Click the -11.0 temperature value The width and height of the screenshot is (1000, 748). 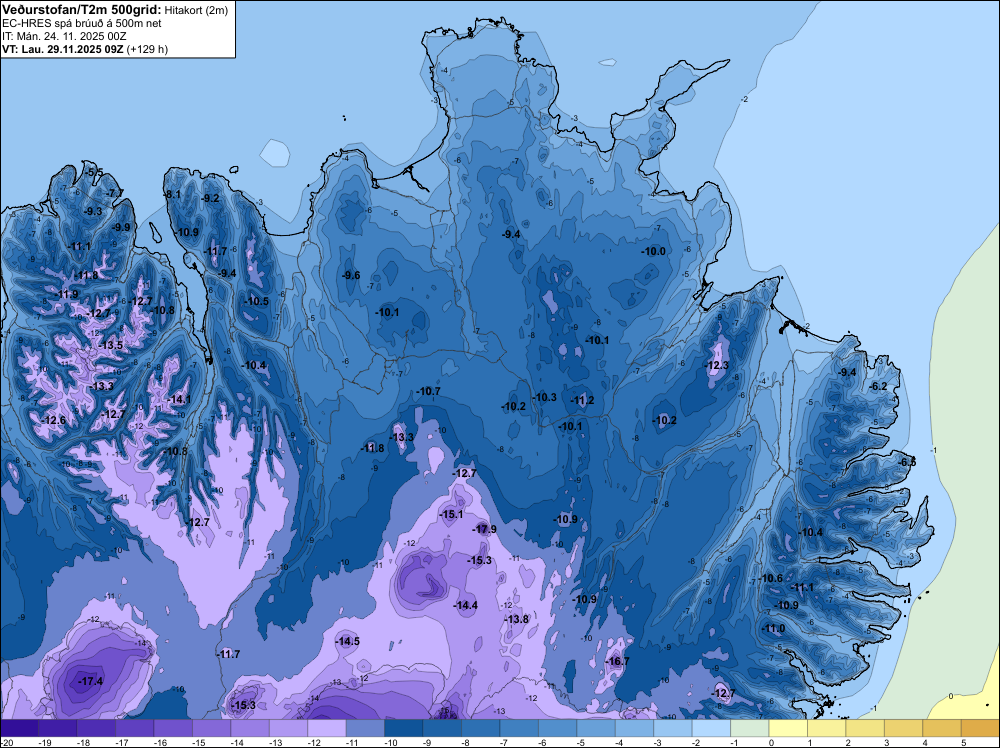coord(774,628)
